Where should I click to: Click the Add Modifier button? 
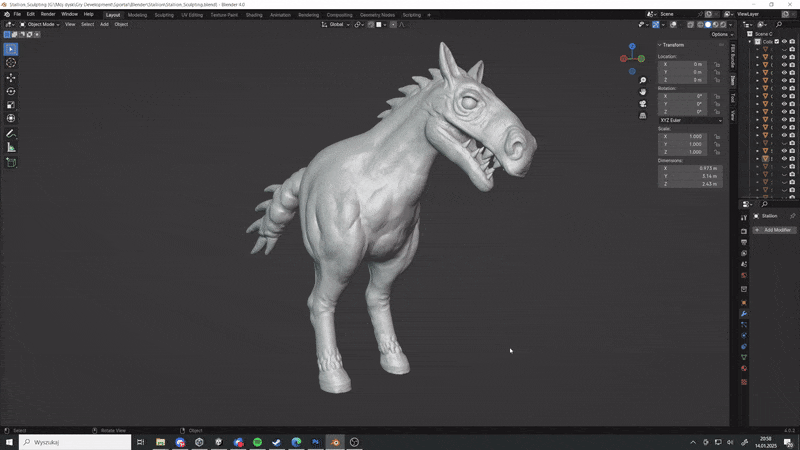tap(774, 230)
